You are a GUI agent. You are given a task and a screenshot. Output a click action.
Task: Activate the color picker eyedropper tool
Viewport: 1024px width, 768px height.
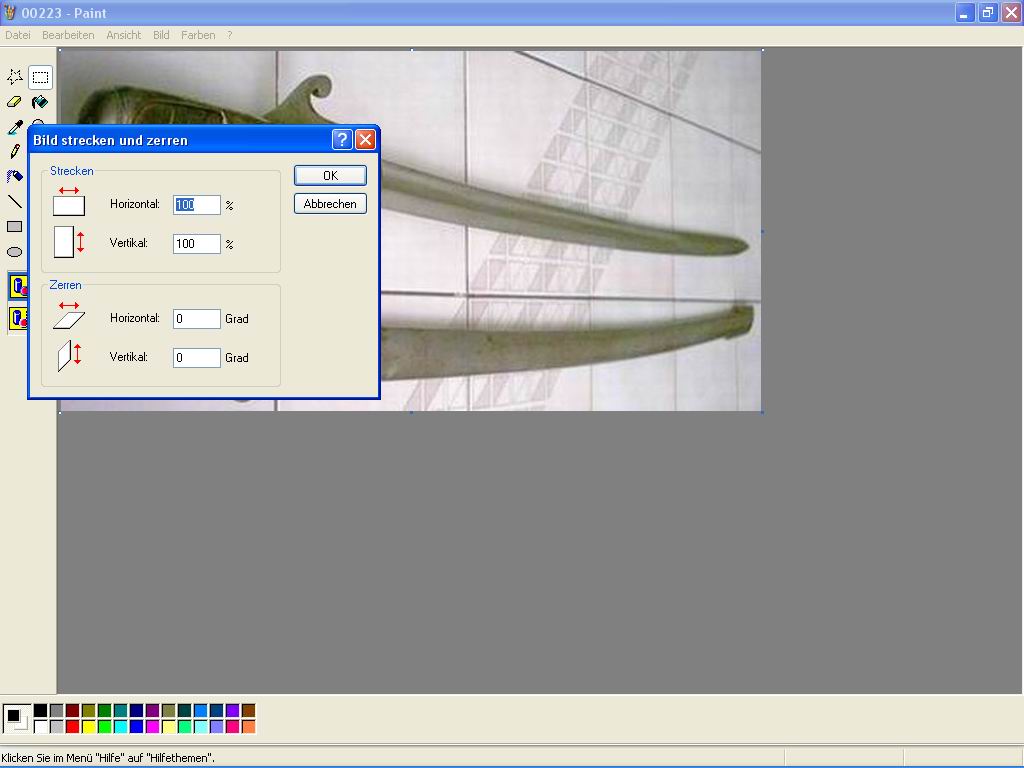point(15,127)
